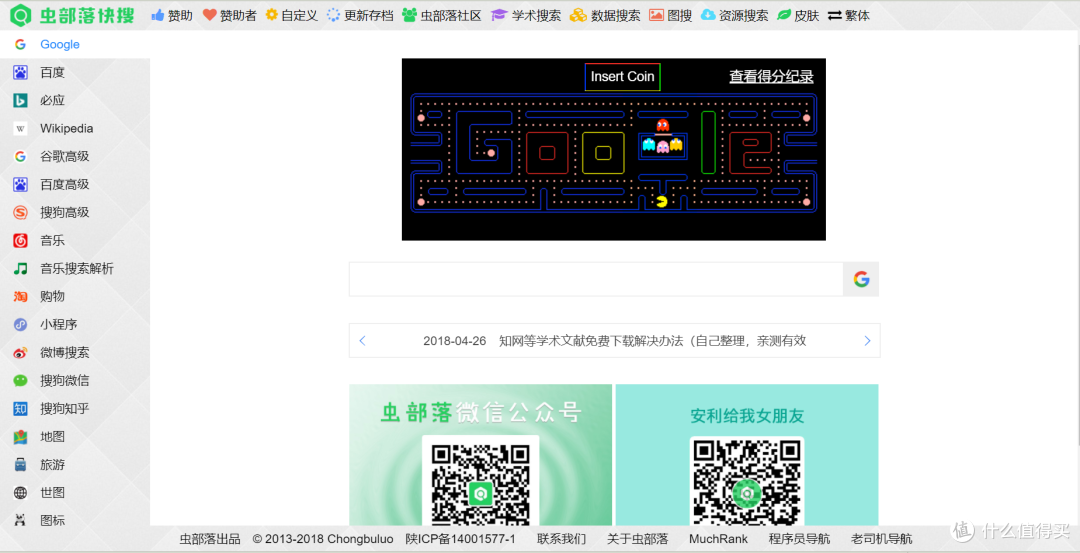Open the 虫部落社区 community icon
This screenshot has height=553, width=1080.
pos(410,15)
